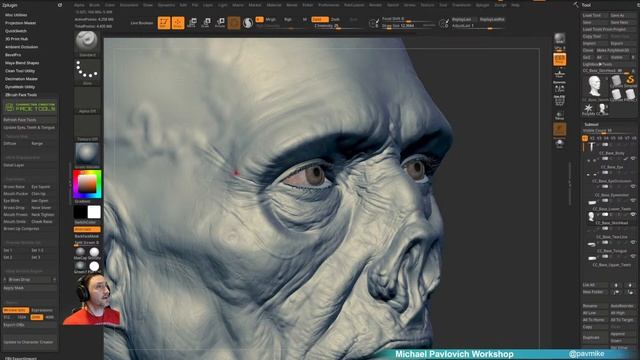The width and height of the screenshot is (640, 360).
Task: Pick a color in the color picker
Action: pyautogui.click(x=87, y=184)
